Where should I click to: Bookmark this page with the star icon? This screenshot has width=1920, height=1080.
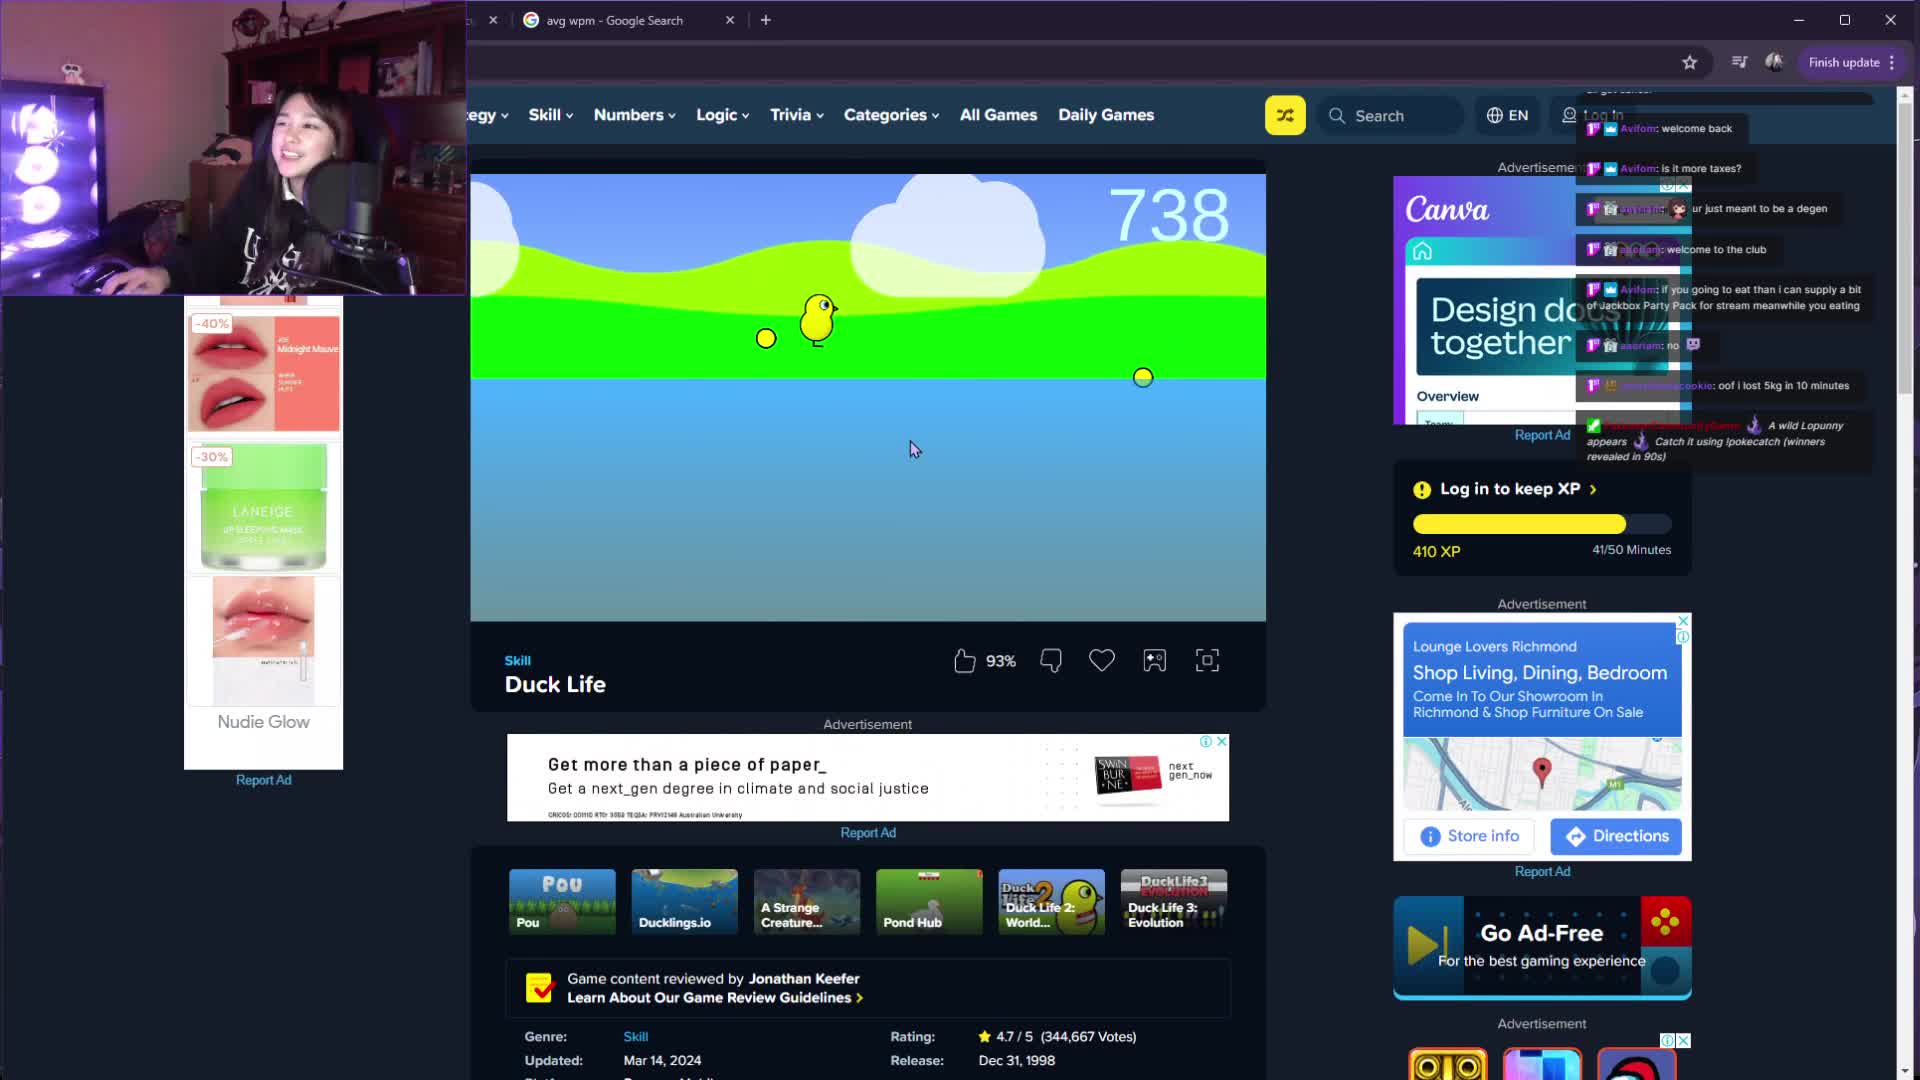(1689, 62)
